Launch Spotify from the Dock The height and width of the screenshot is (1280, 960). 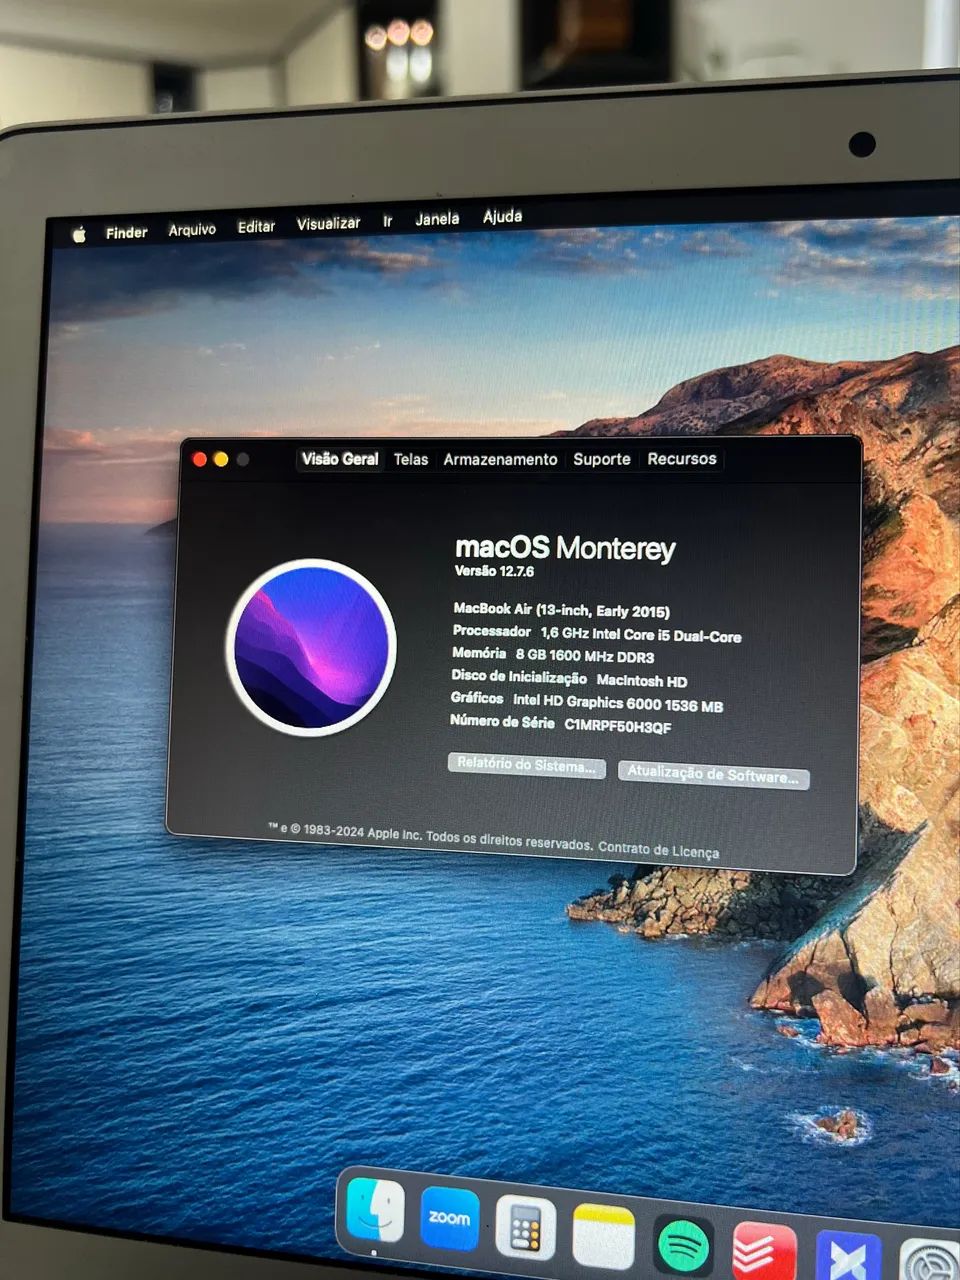[684, 1247]
